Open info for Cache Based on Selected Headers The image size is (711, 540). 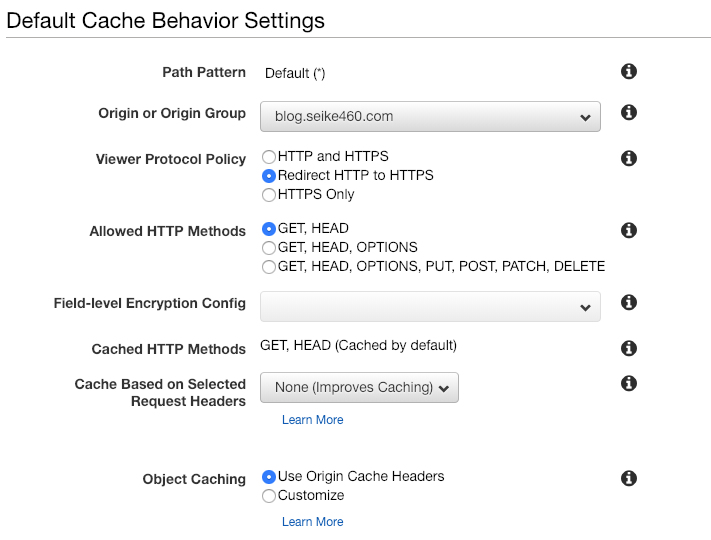[x=629, y=383]
